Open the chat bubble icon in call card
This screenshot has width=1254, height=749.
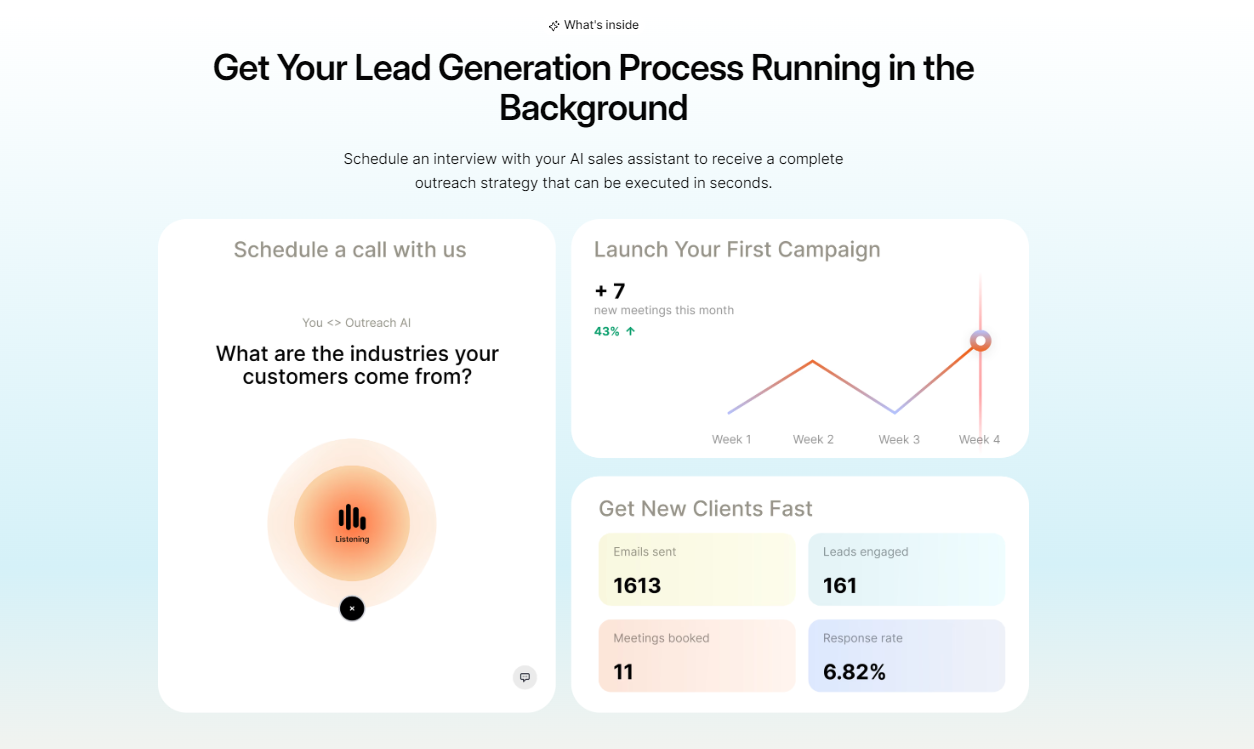[525, 677]
